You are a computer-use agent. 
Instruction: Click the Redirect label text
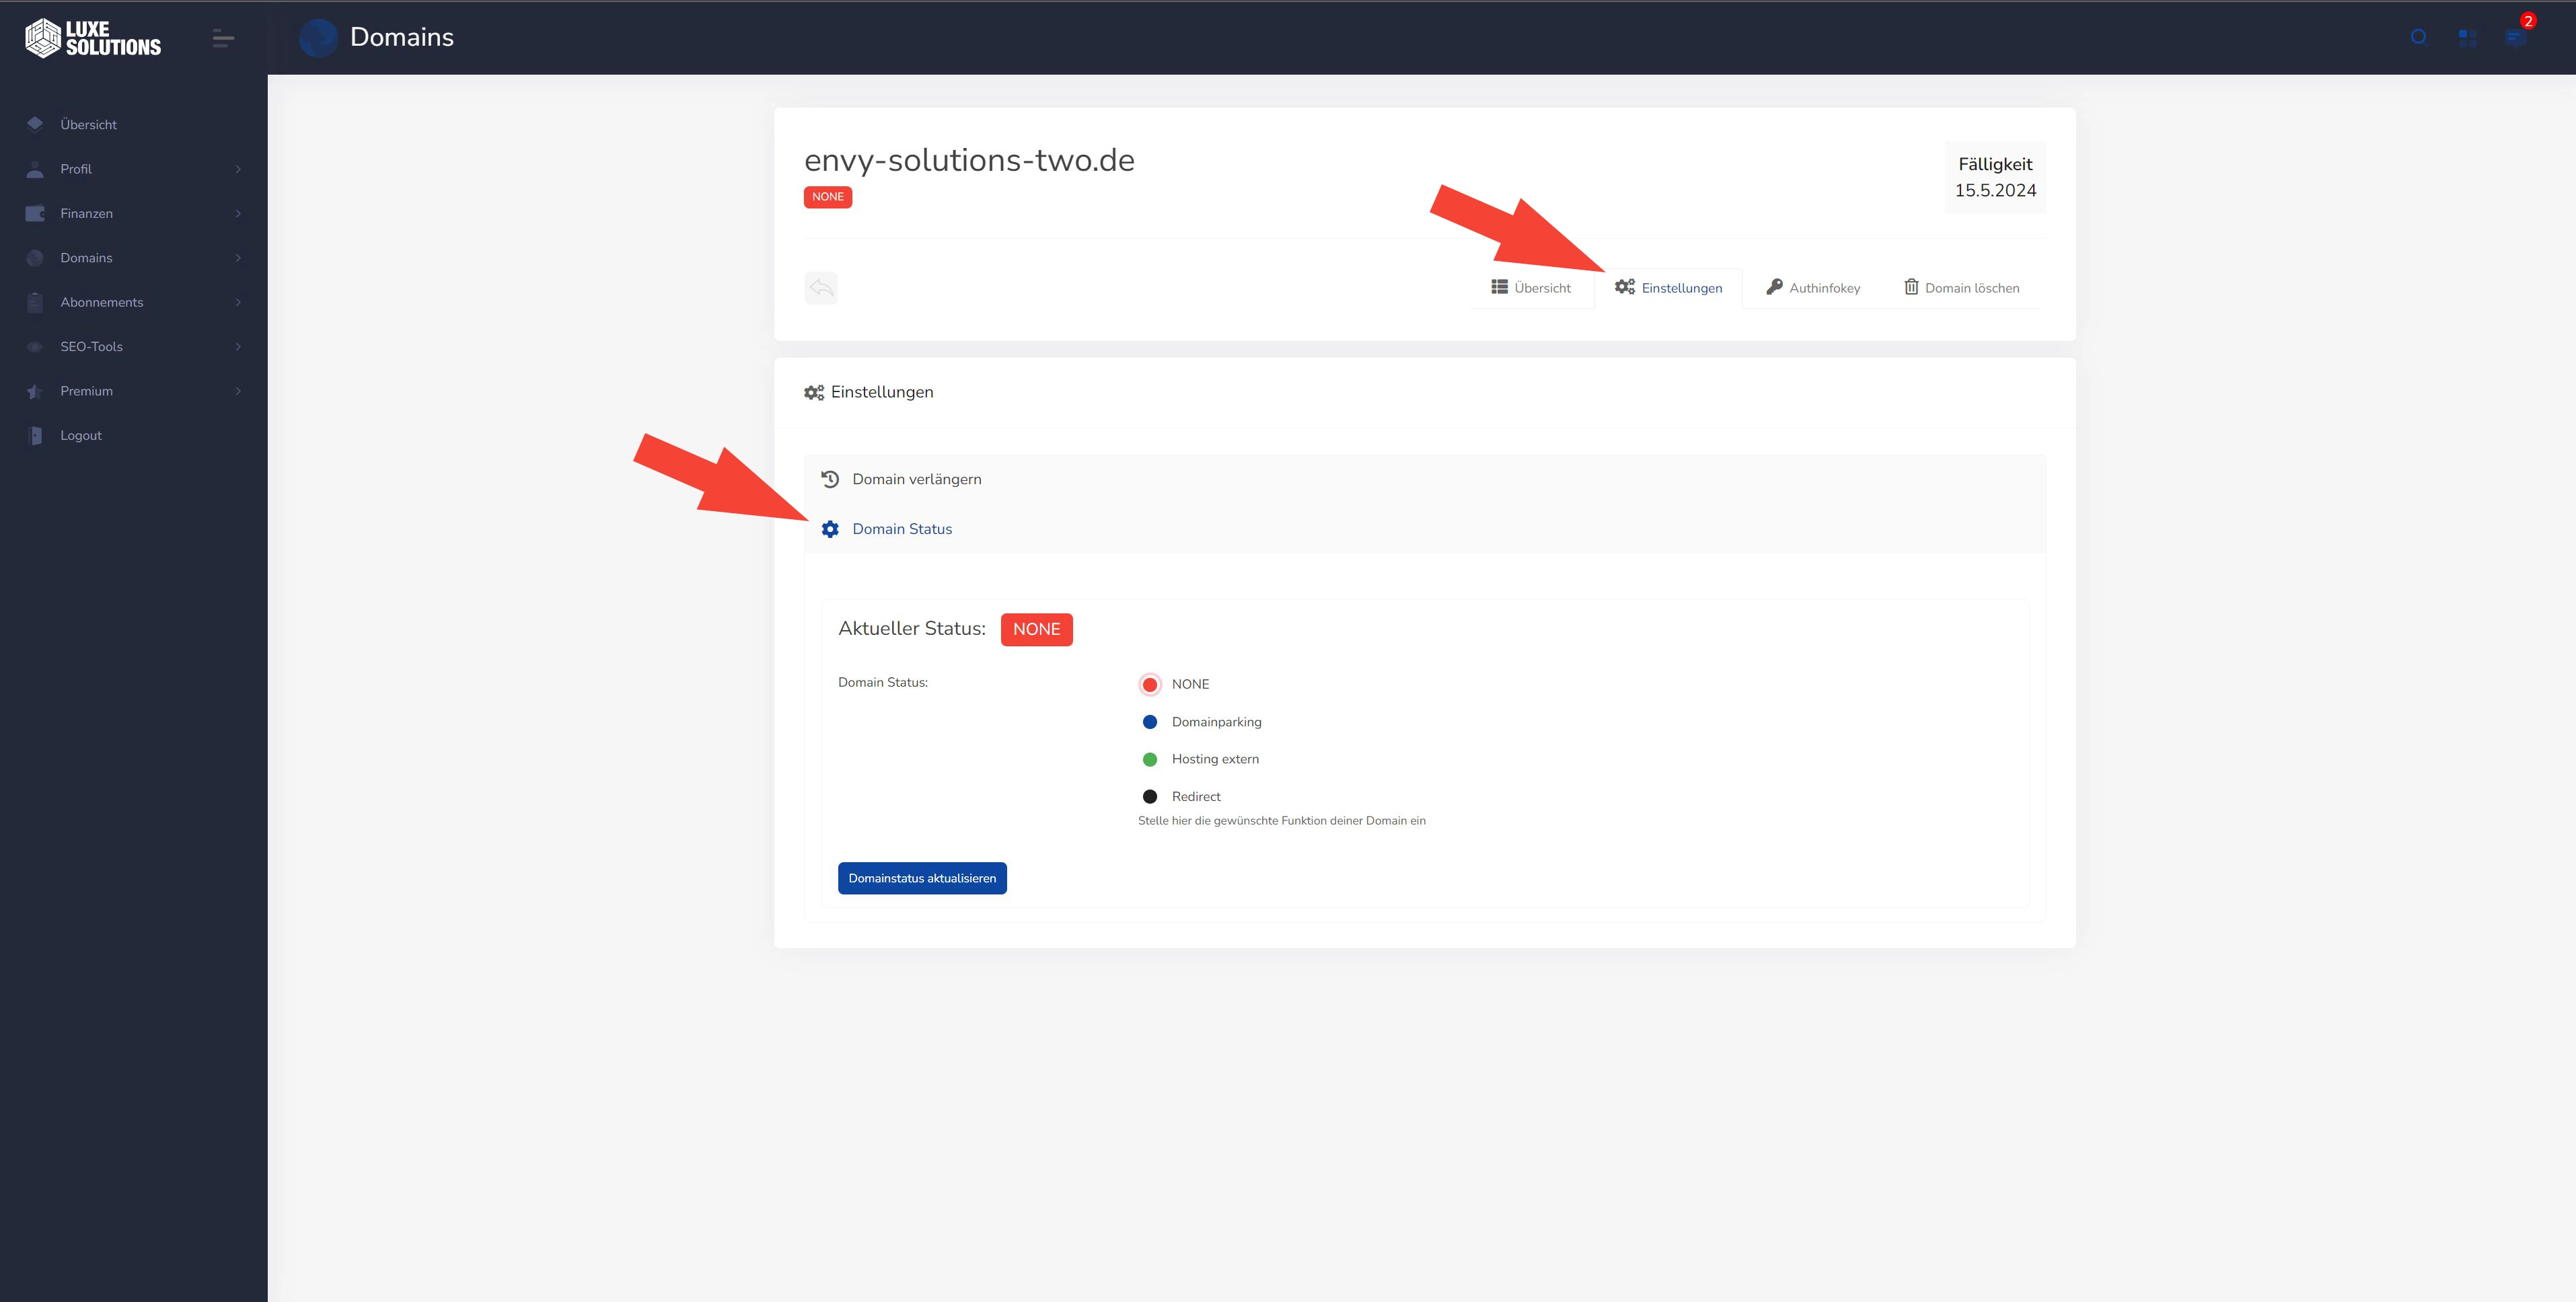pyautogui.click(x=1196, y=797)
